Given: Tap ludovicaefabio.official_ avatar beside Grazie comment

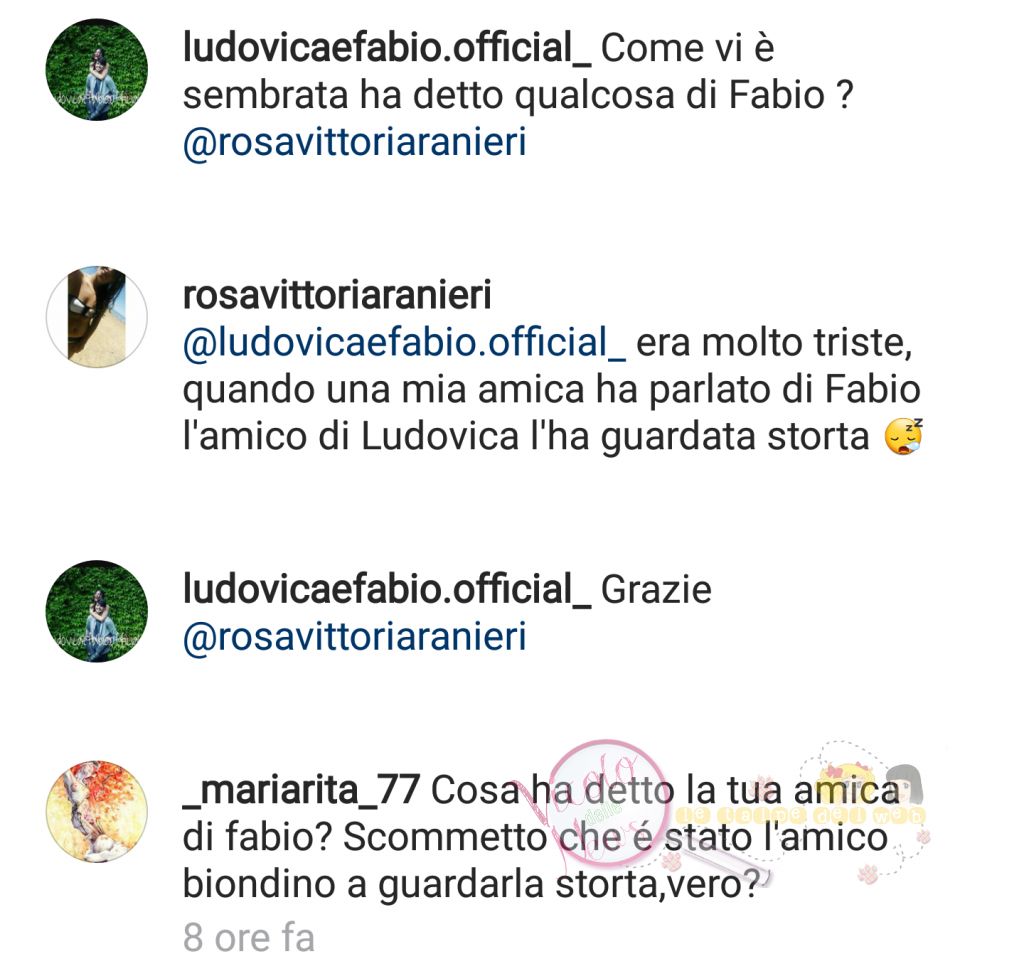Looking at the screenshot, I should click(x=97, y=611).
